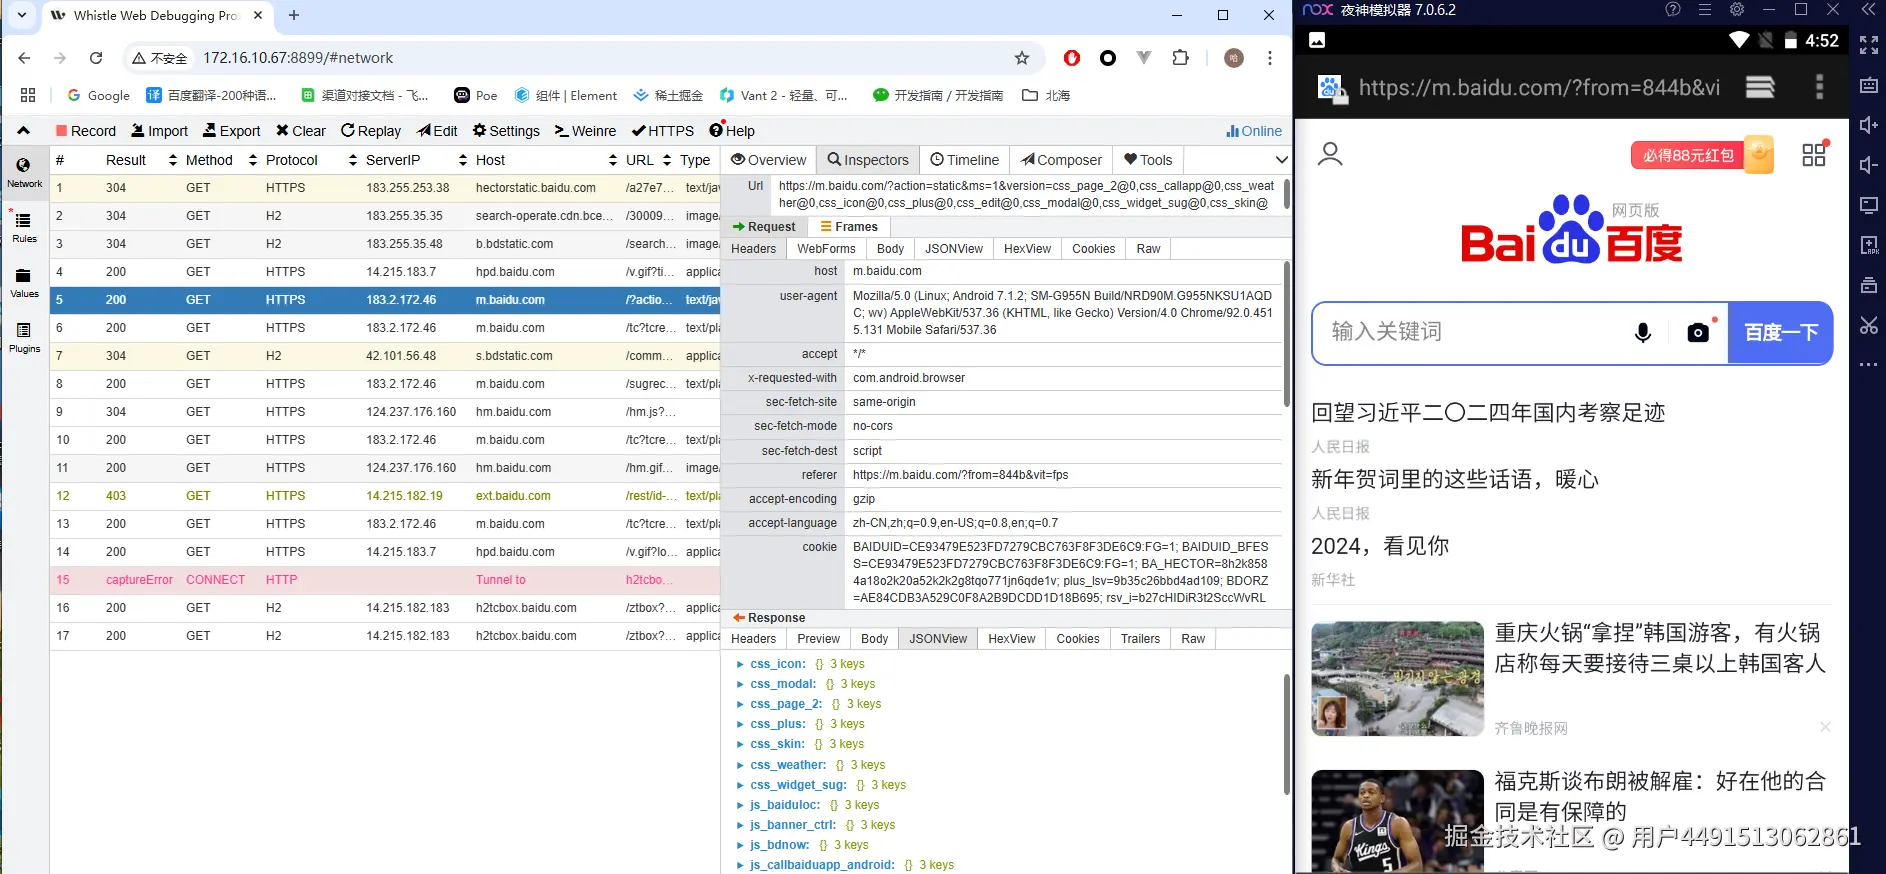Viewport: 1886px width, 874px height.
Task: Reload the Chrome page
Action: [96, 58]
